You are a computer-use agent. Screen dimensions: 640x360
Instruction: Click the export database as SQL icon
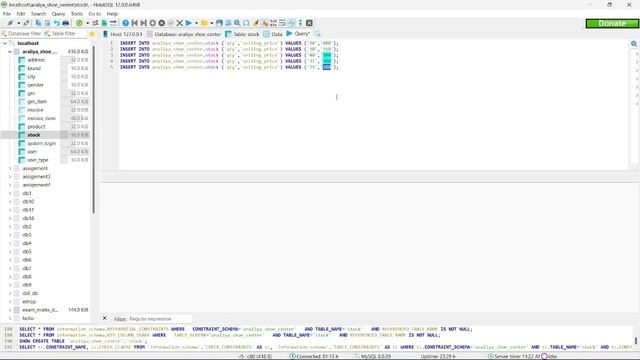104,23
